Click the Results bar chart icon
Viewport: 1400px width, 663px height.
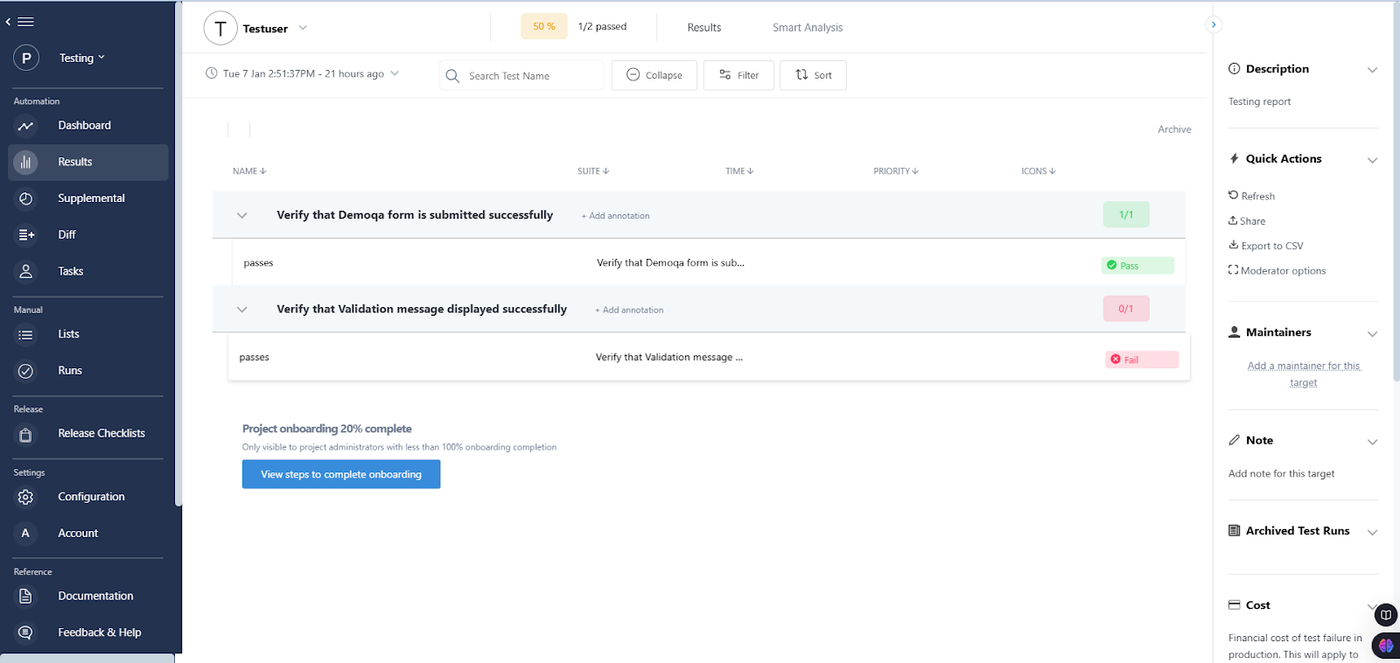26,162
